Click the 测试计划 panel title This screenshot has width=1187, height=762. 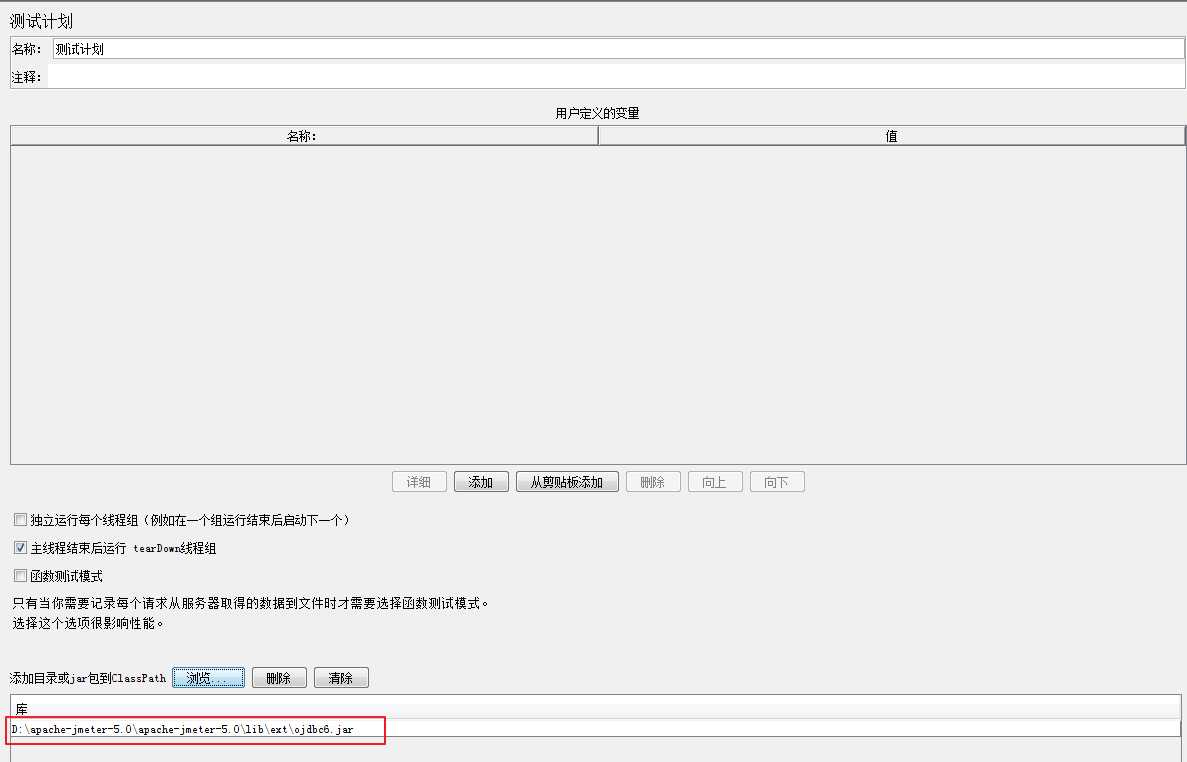point(41,21)
